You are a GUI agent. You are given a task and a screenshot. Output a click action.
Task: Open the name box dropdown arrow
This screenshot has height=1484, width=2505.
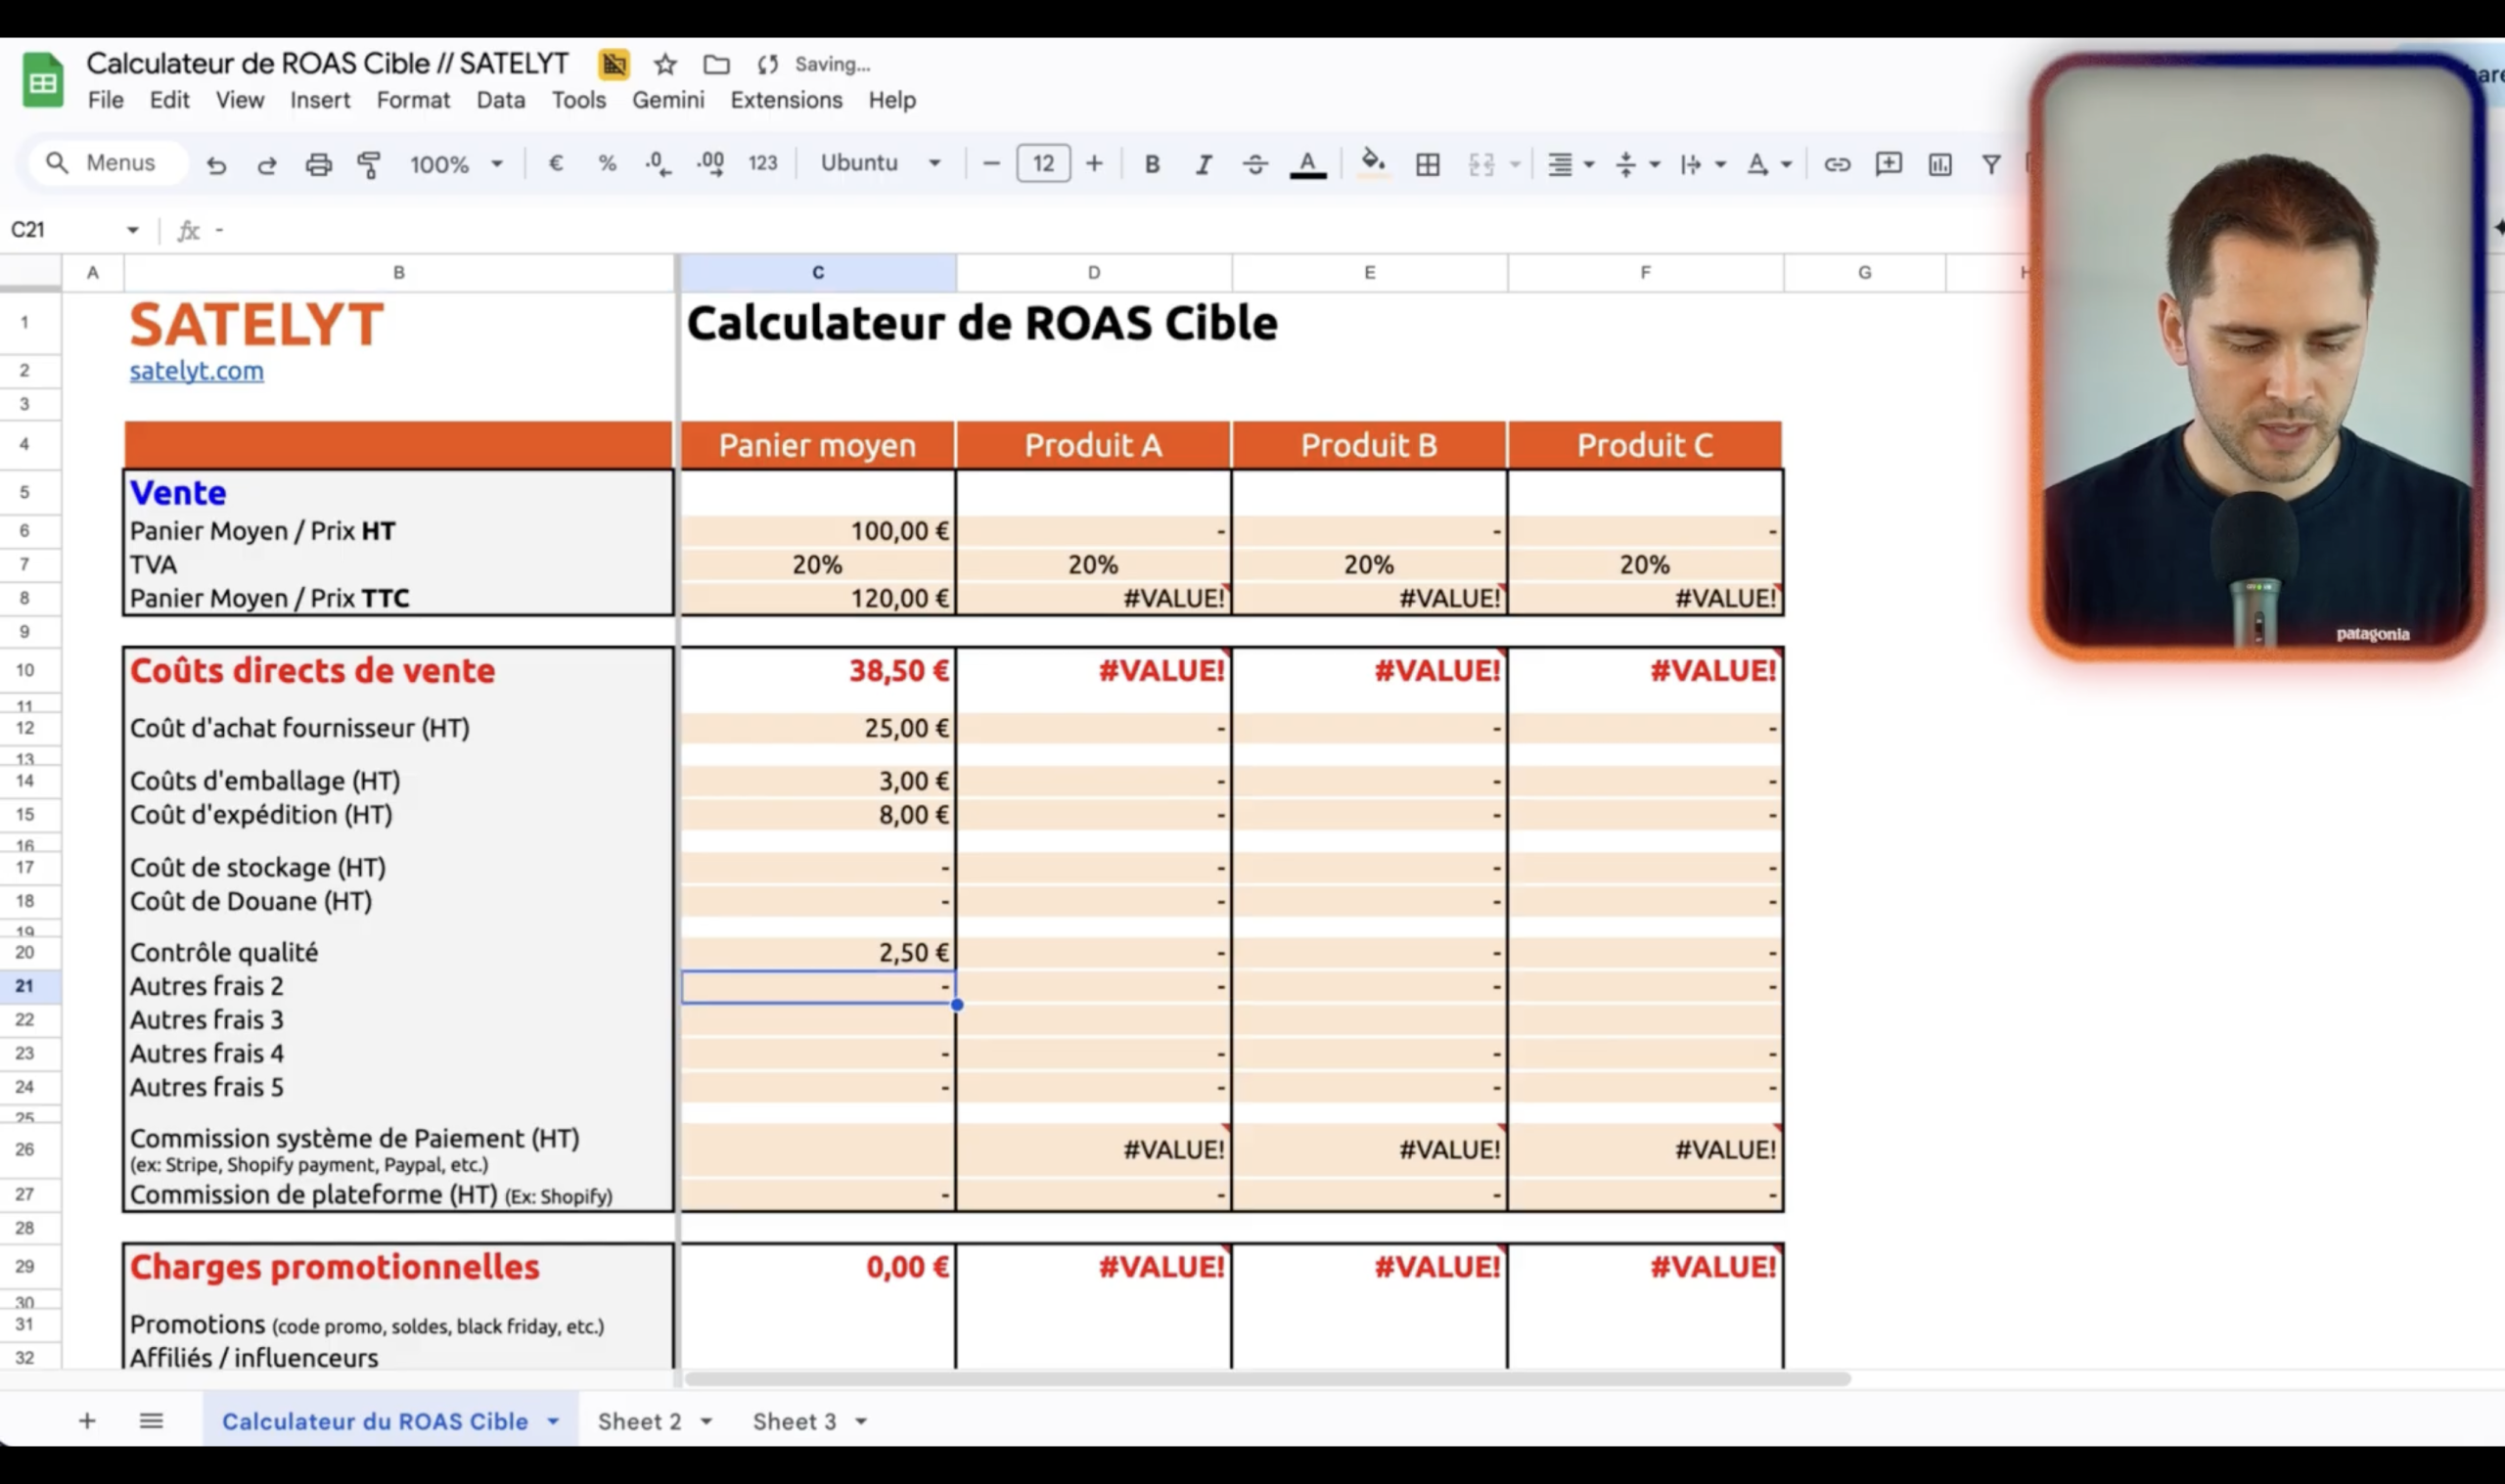pyautogui.click(x=132, y=230)
